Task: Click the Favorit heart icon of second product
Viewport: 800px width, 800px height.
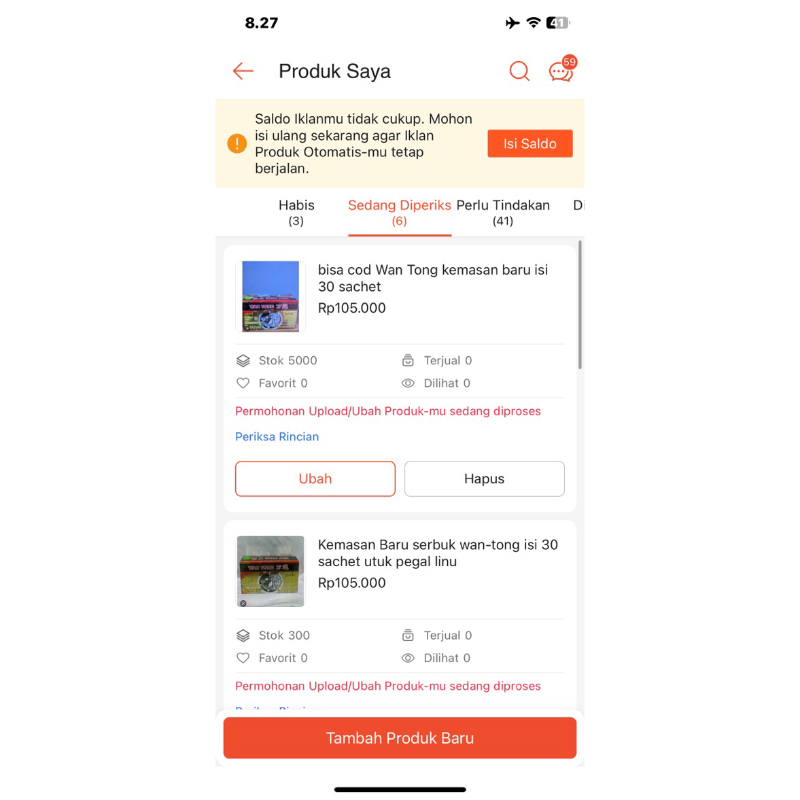Action: (243, 658)
